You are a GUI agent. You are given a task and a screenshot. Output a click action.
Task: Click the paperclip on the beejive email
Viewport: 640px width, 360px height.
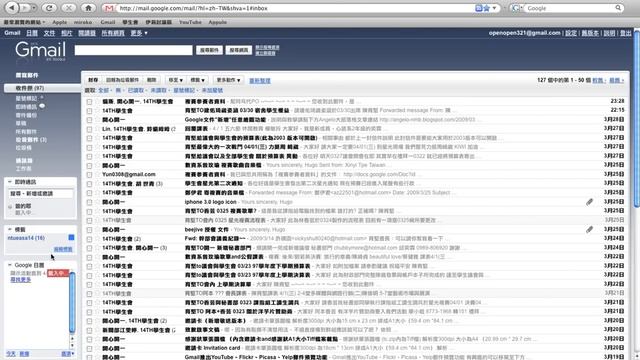589,229
